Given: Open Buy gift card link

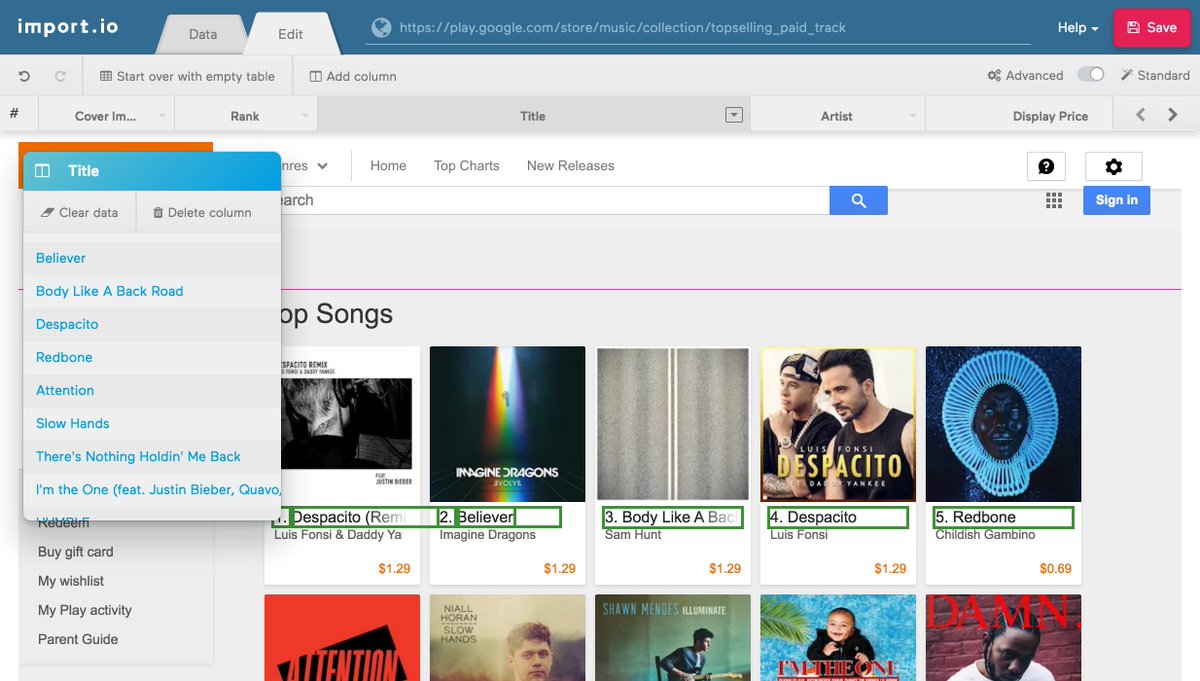Looking at the screenshot, I should pyautogui.click(x=76, y=552).
